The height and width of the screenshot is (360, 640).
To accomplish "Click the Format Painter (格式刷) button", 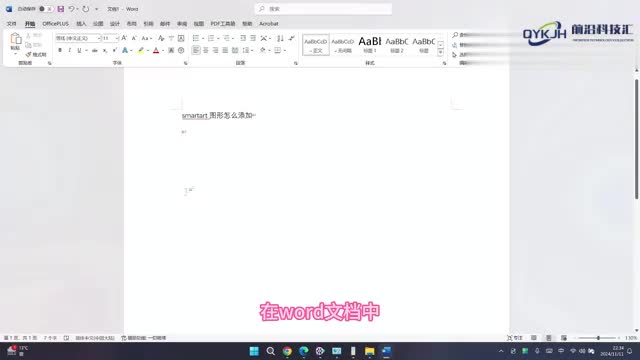I will [36, 54].
